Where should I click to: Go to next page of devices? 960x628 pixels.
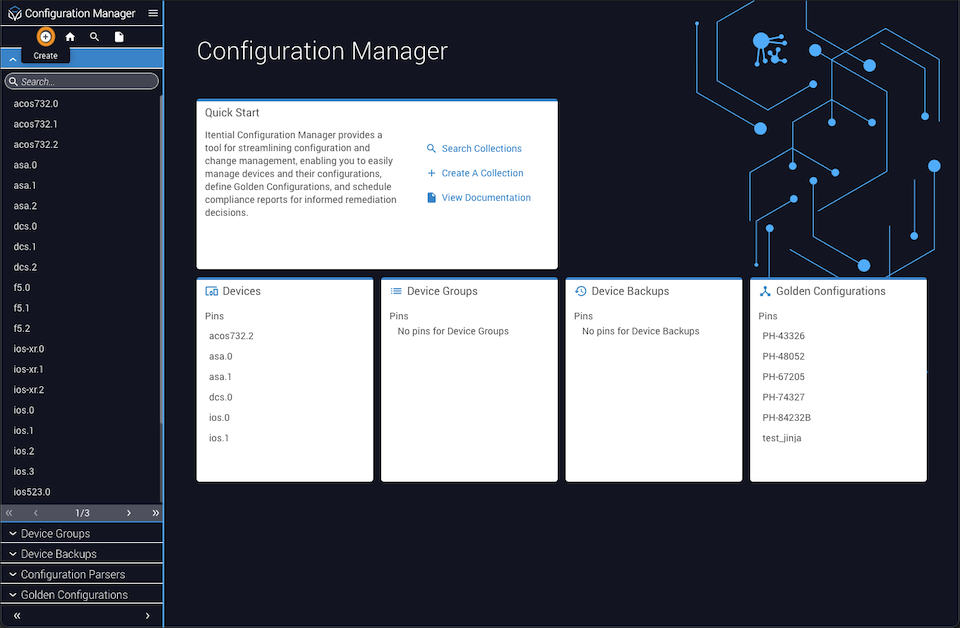point(129,513)
